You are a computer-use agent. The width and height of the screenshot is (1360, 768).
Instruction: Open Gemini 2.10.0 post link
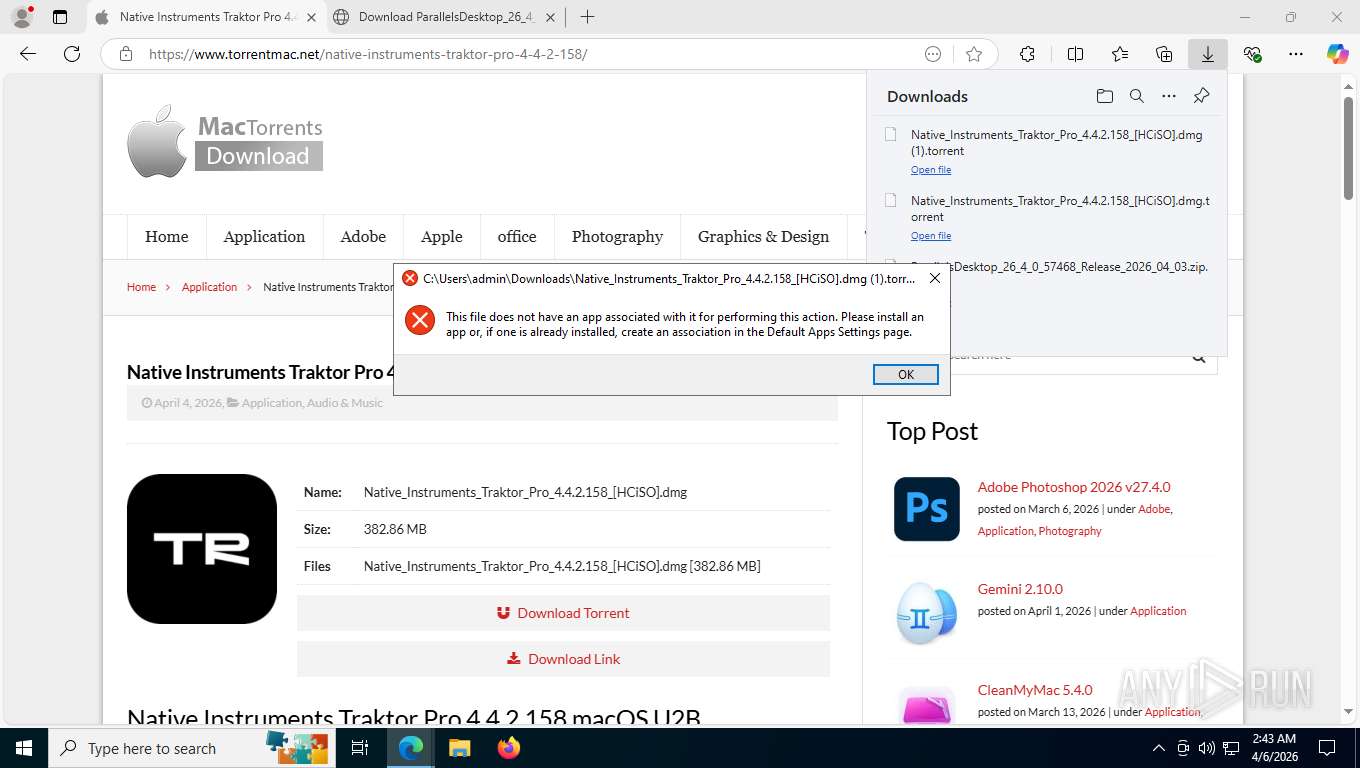[x=1020, y=589]
